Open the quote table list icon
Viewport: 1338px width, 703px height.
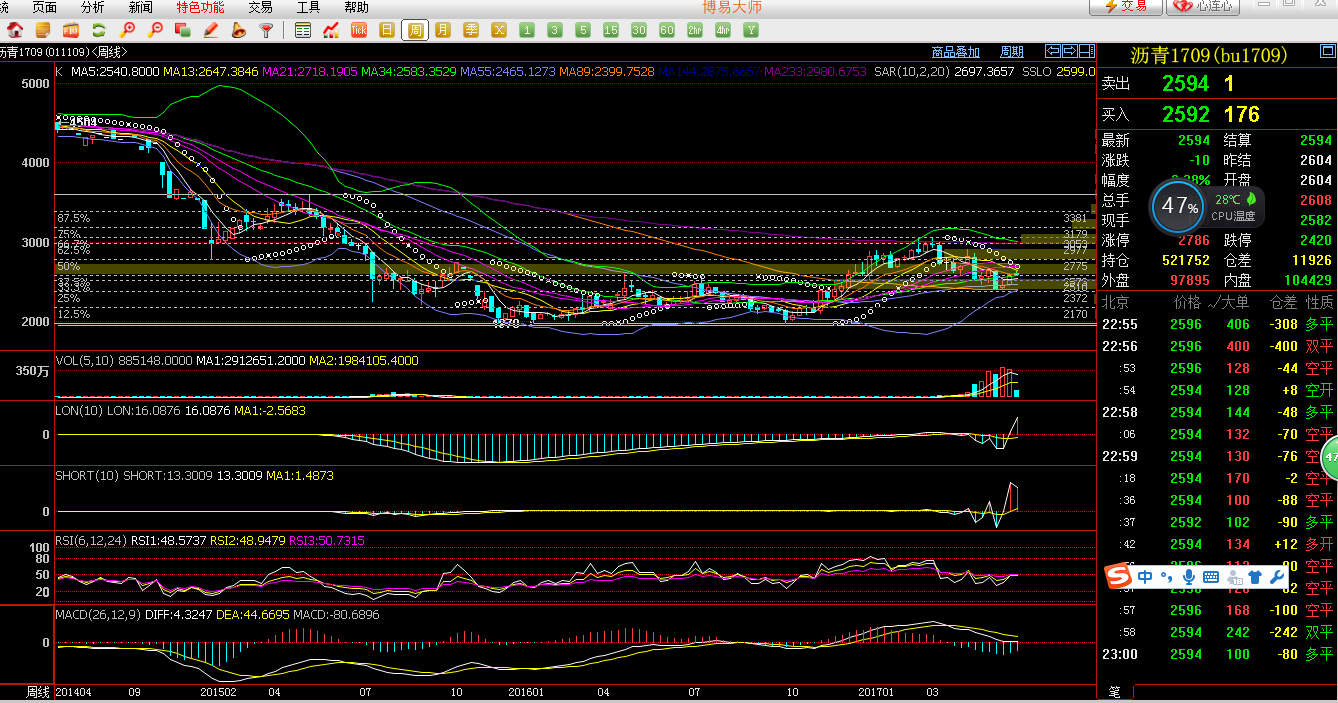[x=303, y=30]
